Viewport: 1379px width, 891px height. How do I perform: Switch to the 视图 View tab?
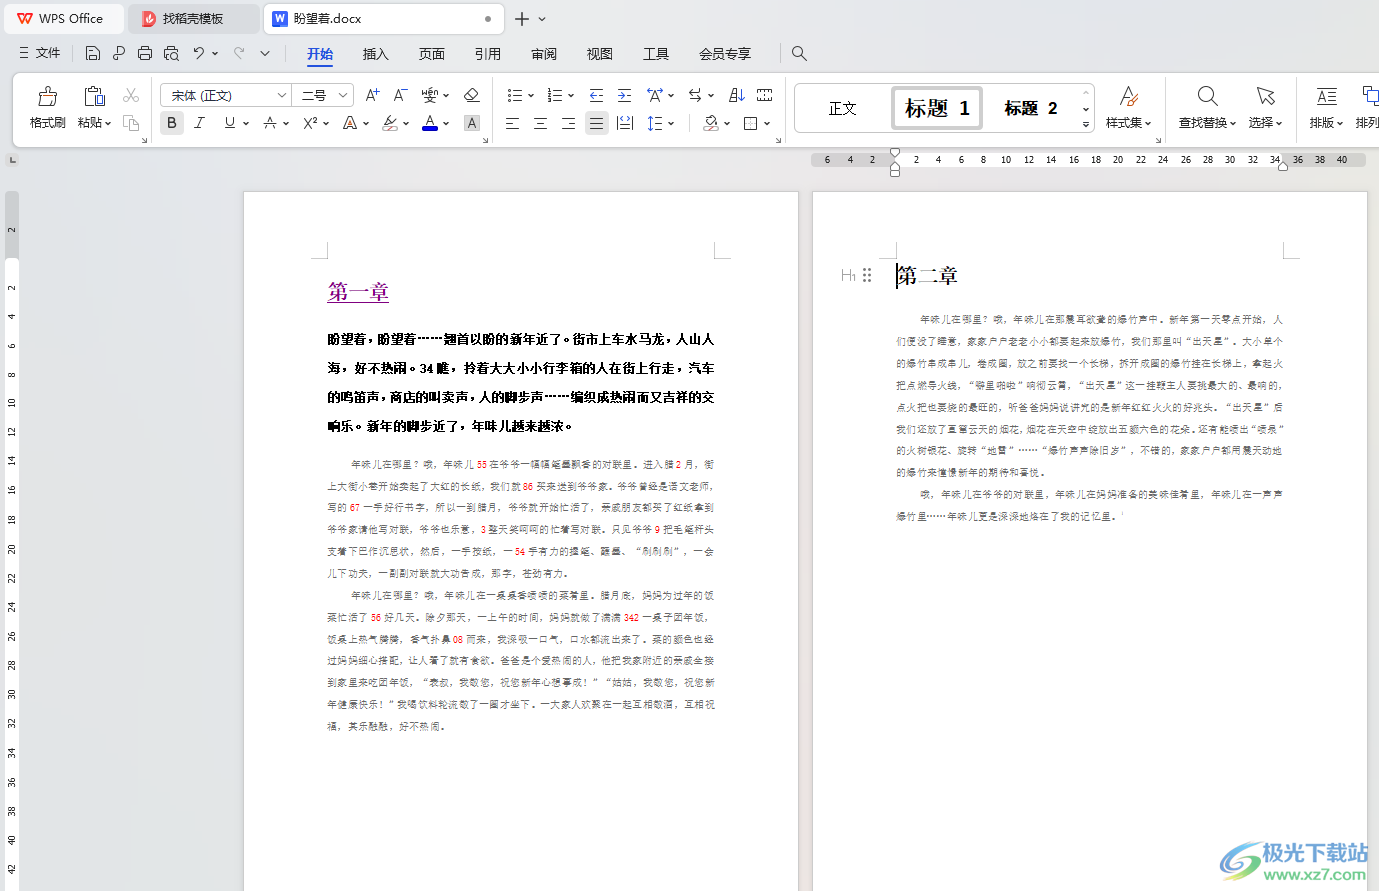click(x=600, y=54)
